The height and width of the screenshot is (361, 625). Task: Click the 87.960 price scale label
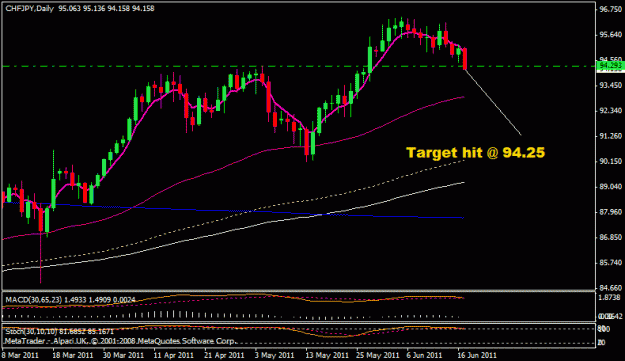[x=611, y=212]
